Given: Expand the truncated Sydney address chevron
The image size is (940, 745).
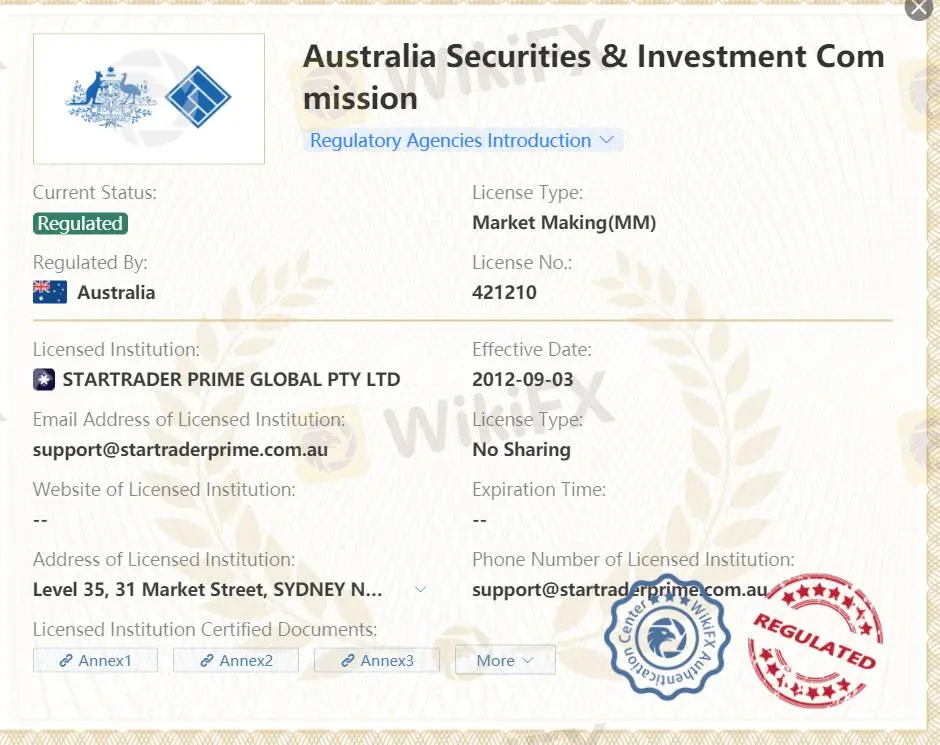Looking at the screenshot, I should point(420,590).
